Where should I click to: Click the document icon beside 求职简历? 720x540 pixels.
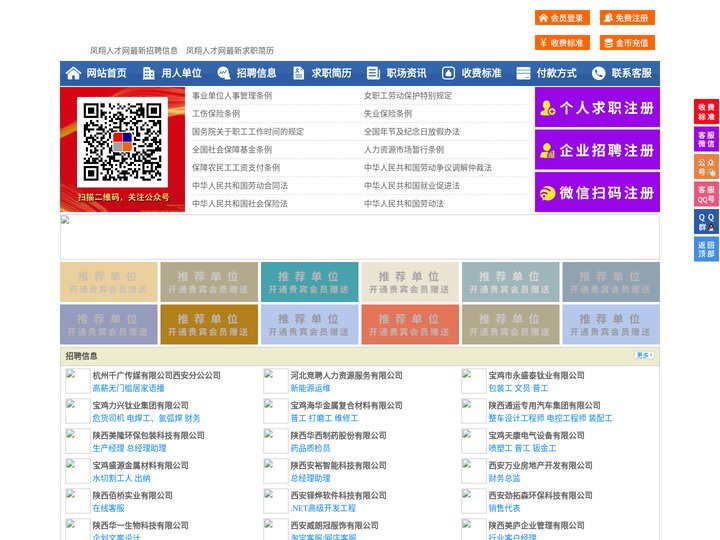coord(298,73)
